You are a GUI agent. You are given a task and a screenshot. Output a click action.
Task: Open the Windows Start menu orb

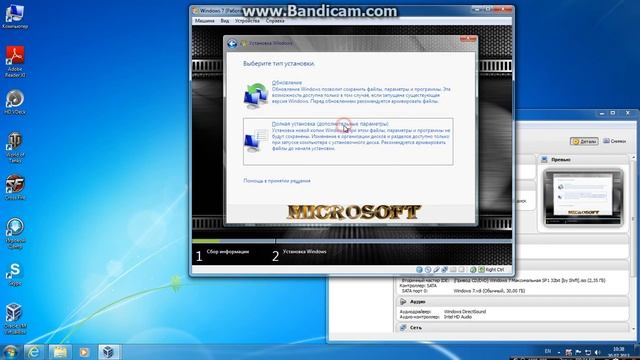point(11,352)
